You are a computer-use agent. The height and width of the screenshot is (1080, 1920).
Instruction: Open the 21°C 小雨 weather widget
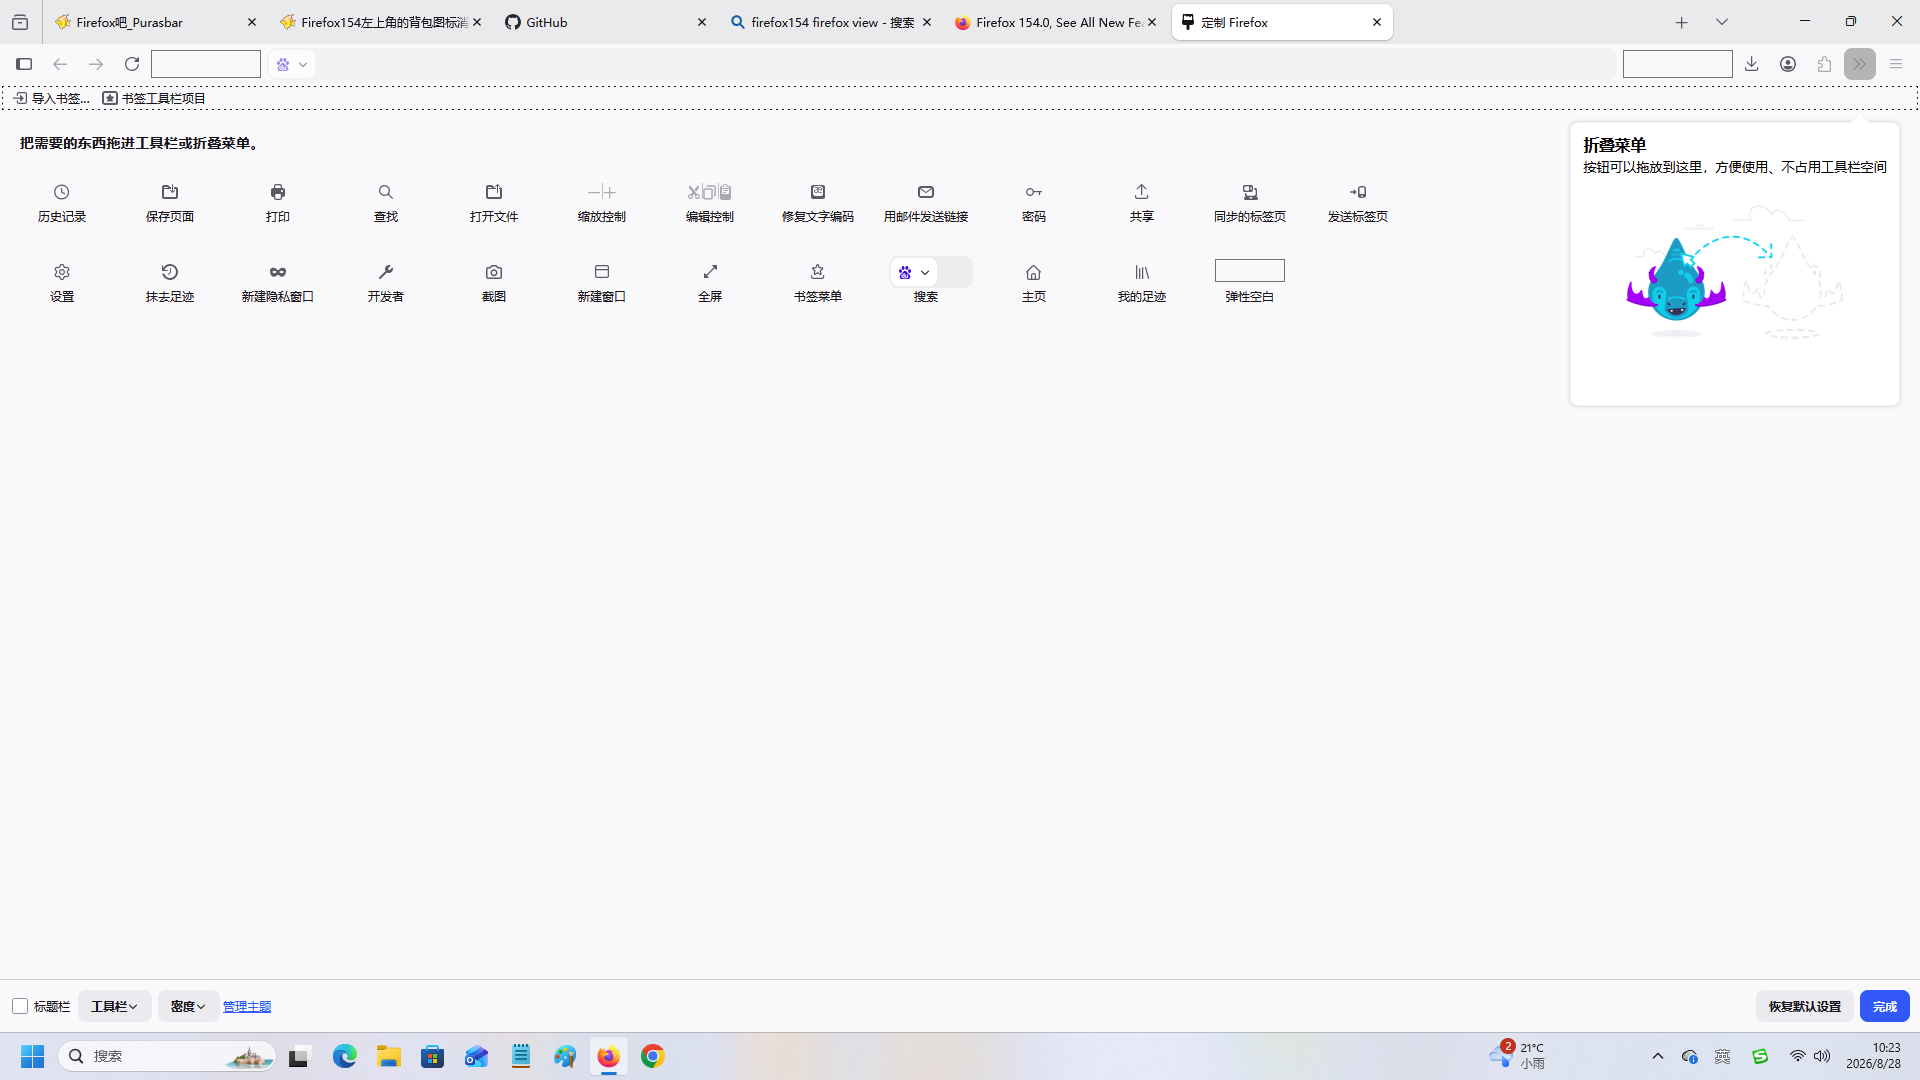click(1518, 1056)
